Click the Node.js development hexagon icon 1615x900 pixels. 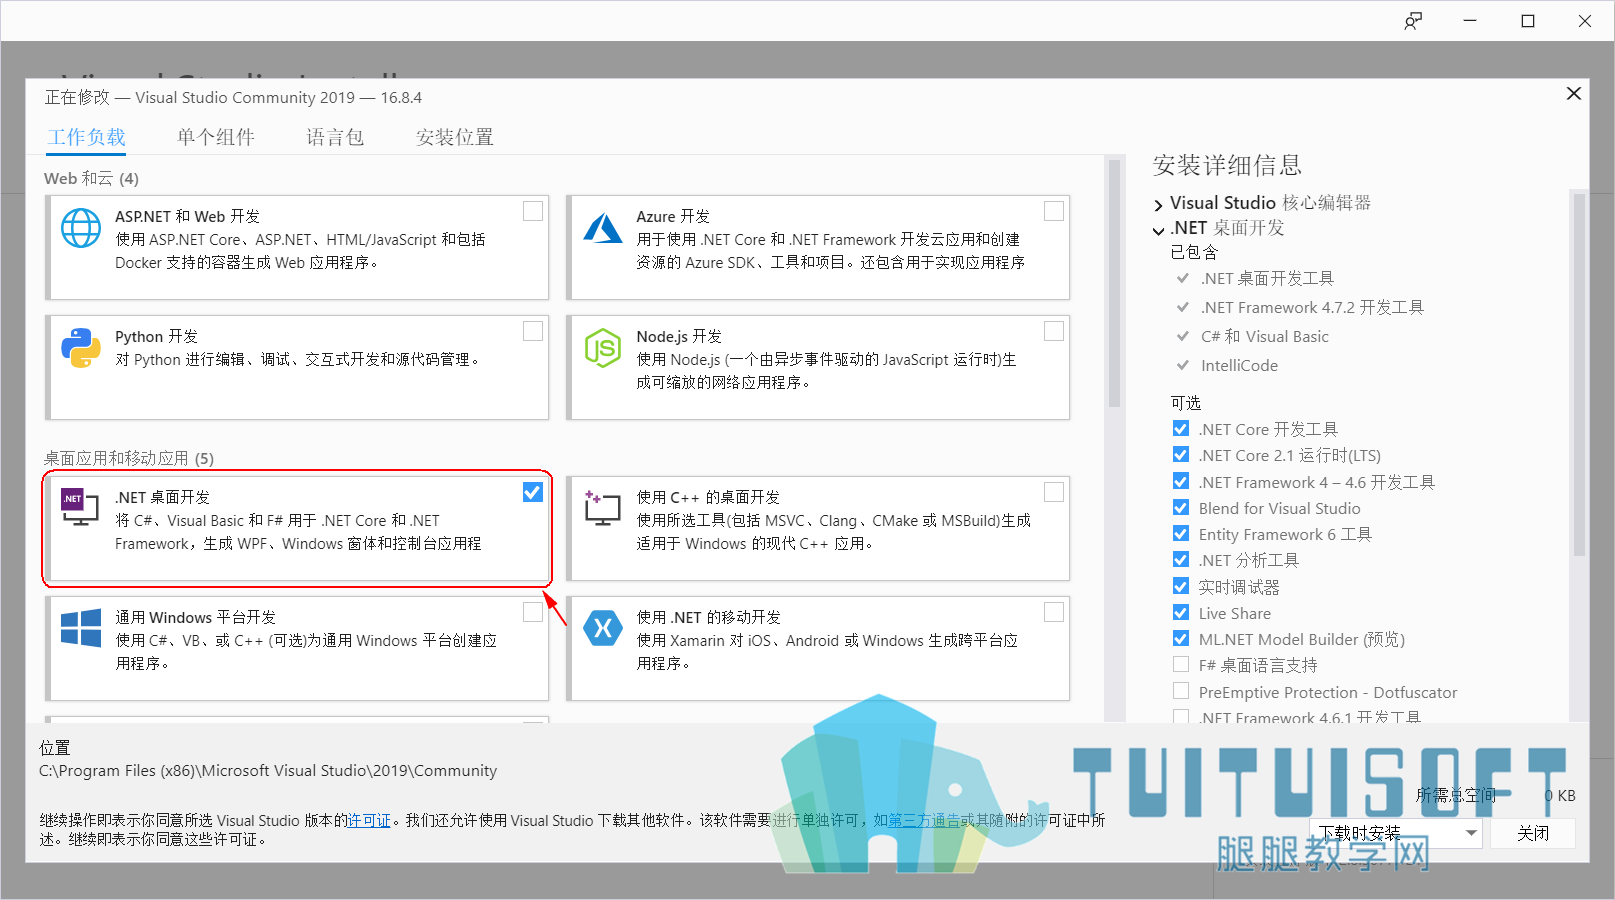pos(603,348)
